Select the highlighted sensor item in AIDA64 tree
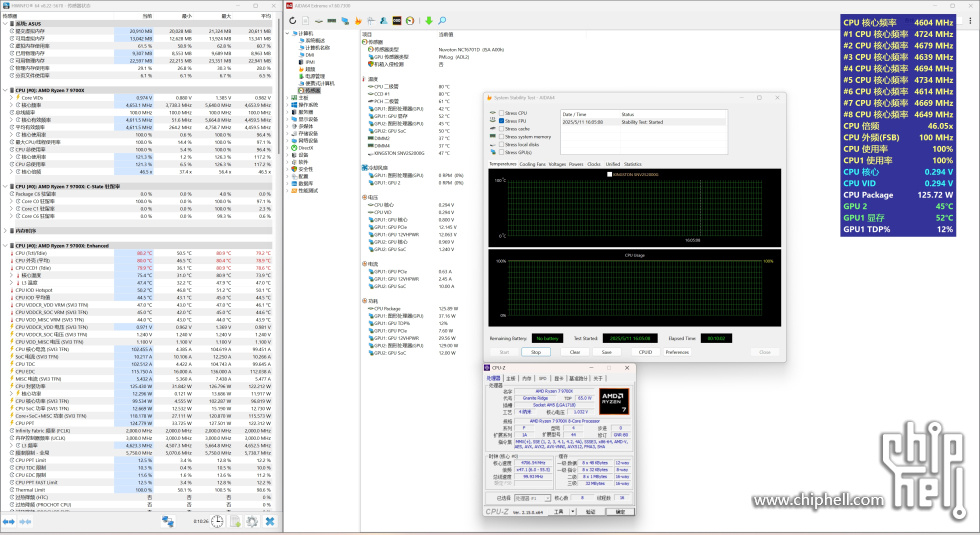980x535 pixels. point(311,91)
